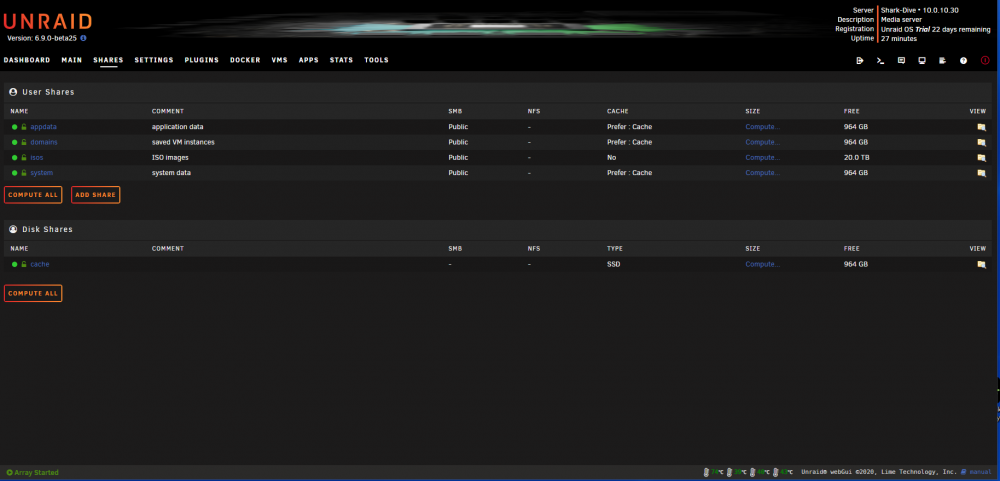This screenshot has width=1000, height=481.
Task: Open the VMs tab
Action: [x=279, y=60]
